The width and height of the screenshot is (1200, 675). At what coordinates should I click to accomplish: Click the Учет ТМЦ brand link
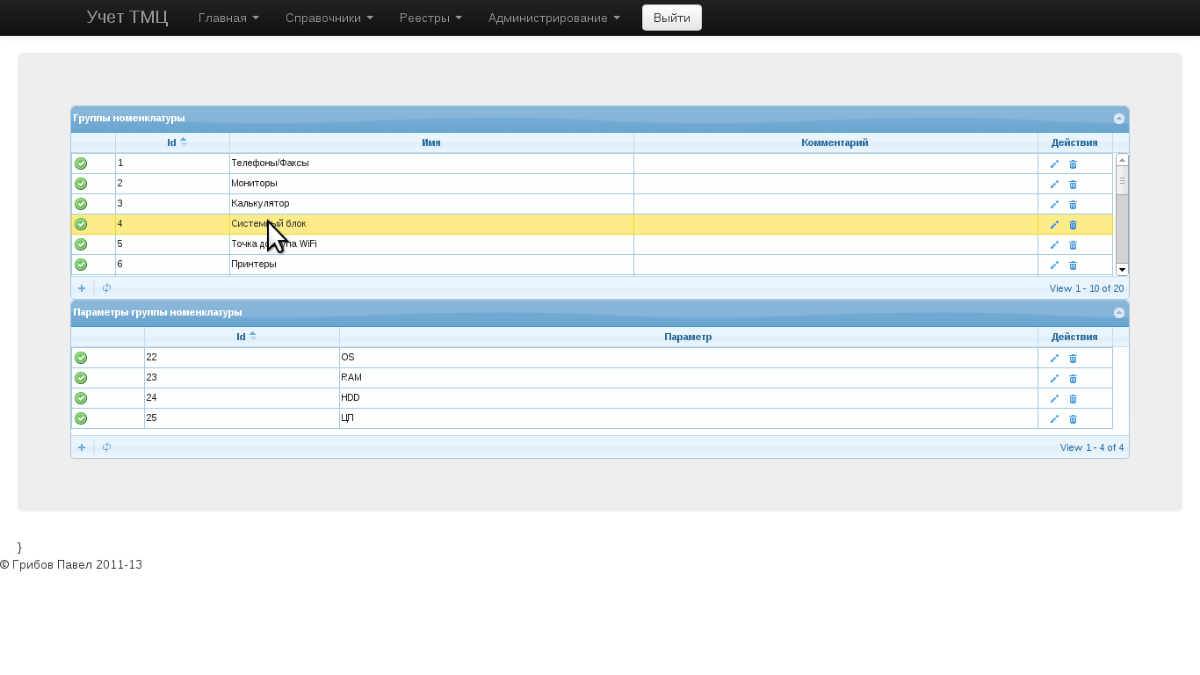coord(127,17)
